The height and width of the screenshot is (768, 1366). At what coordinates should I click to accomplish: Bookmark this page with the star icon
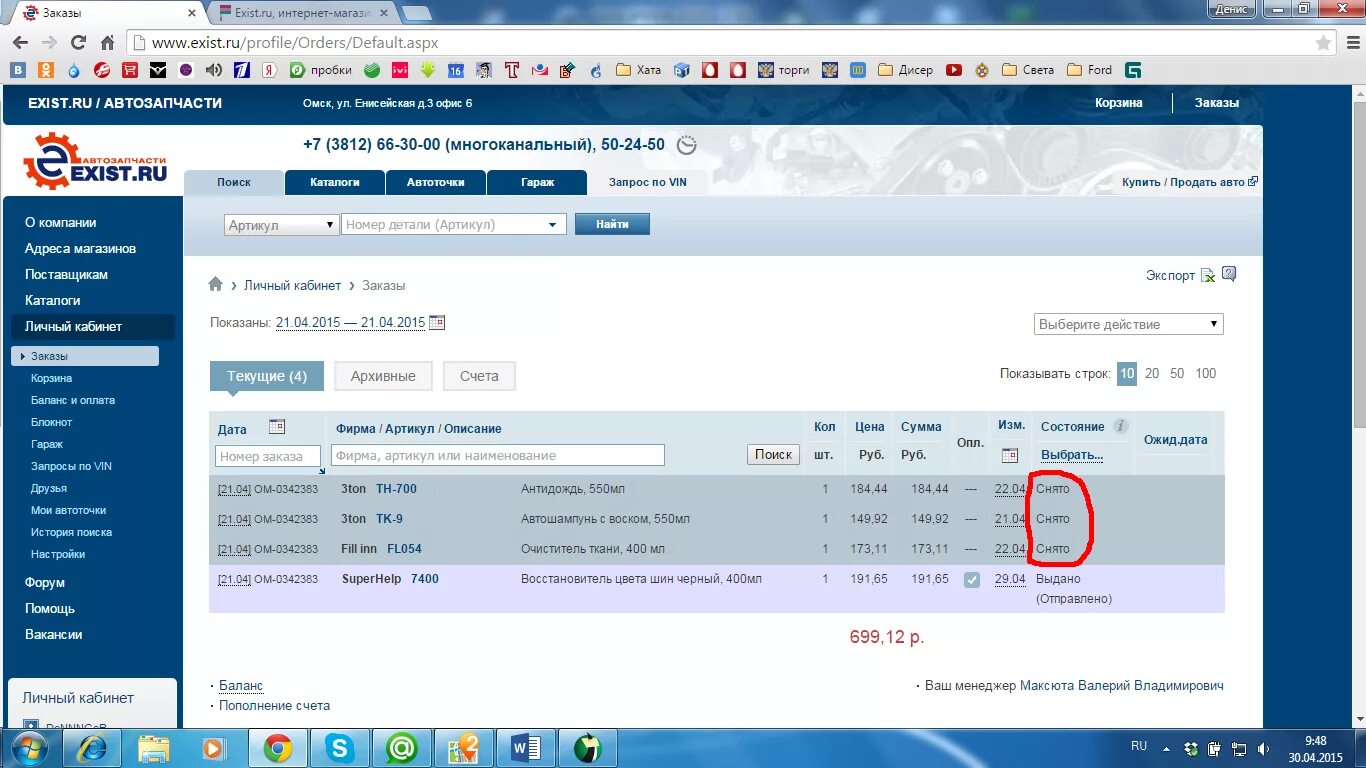coord(1324,43)
